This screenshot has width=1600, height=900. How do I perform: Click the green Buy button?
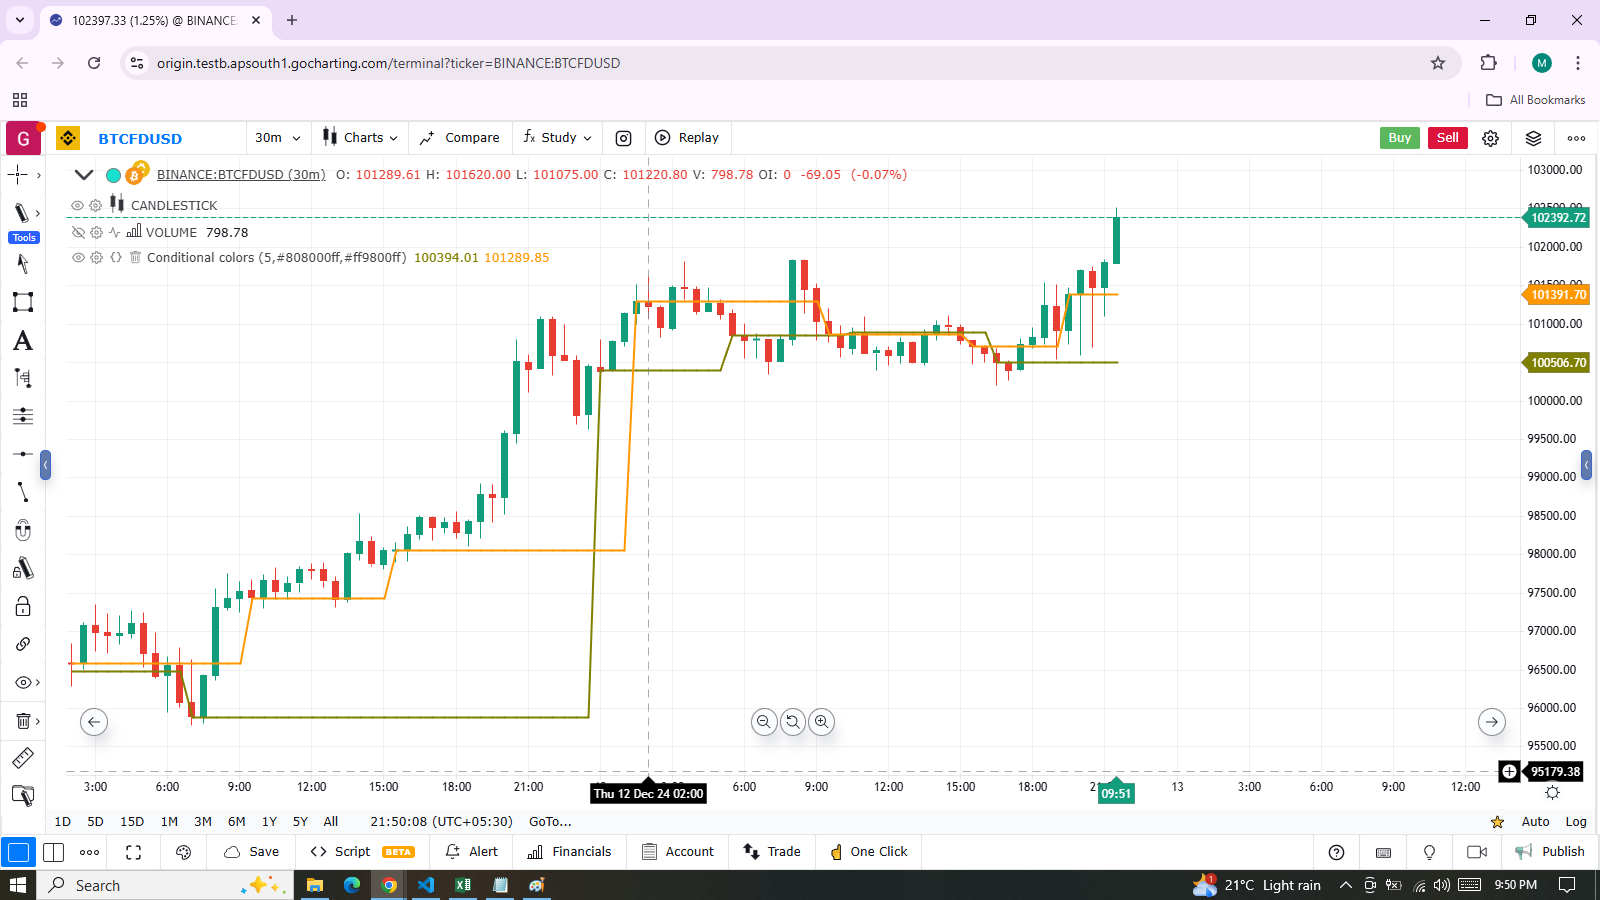[x=1399, y=138]
